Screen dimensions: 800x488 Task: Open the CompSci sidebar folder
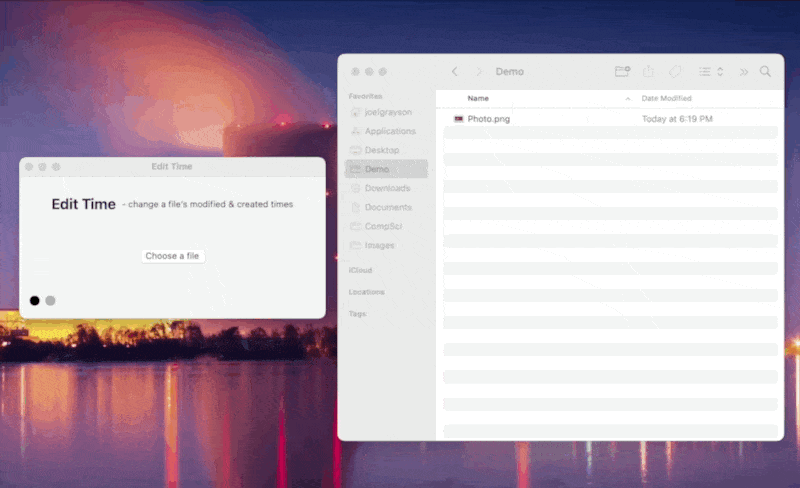coord(384,226)
